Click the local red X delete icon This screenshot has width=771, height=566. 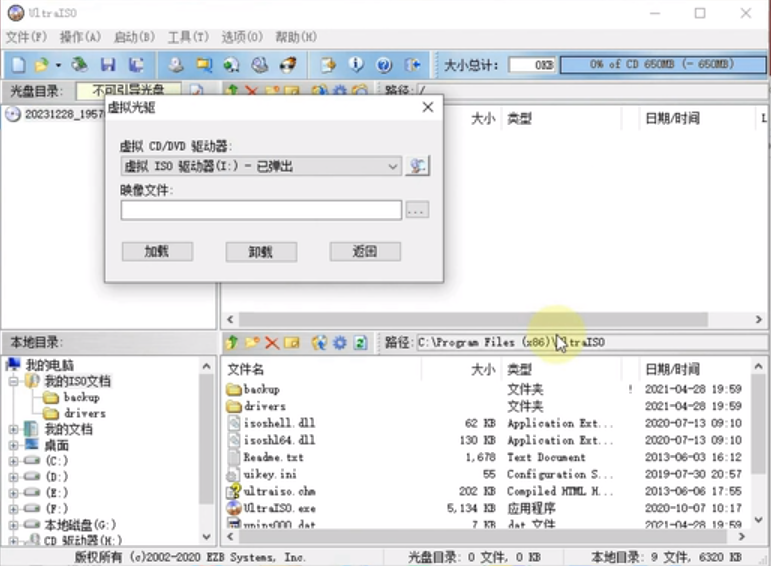tap(272, 342)
